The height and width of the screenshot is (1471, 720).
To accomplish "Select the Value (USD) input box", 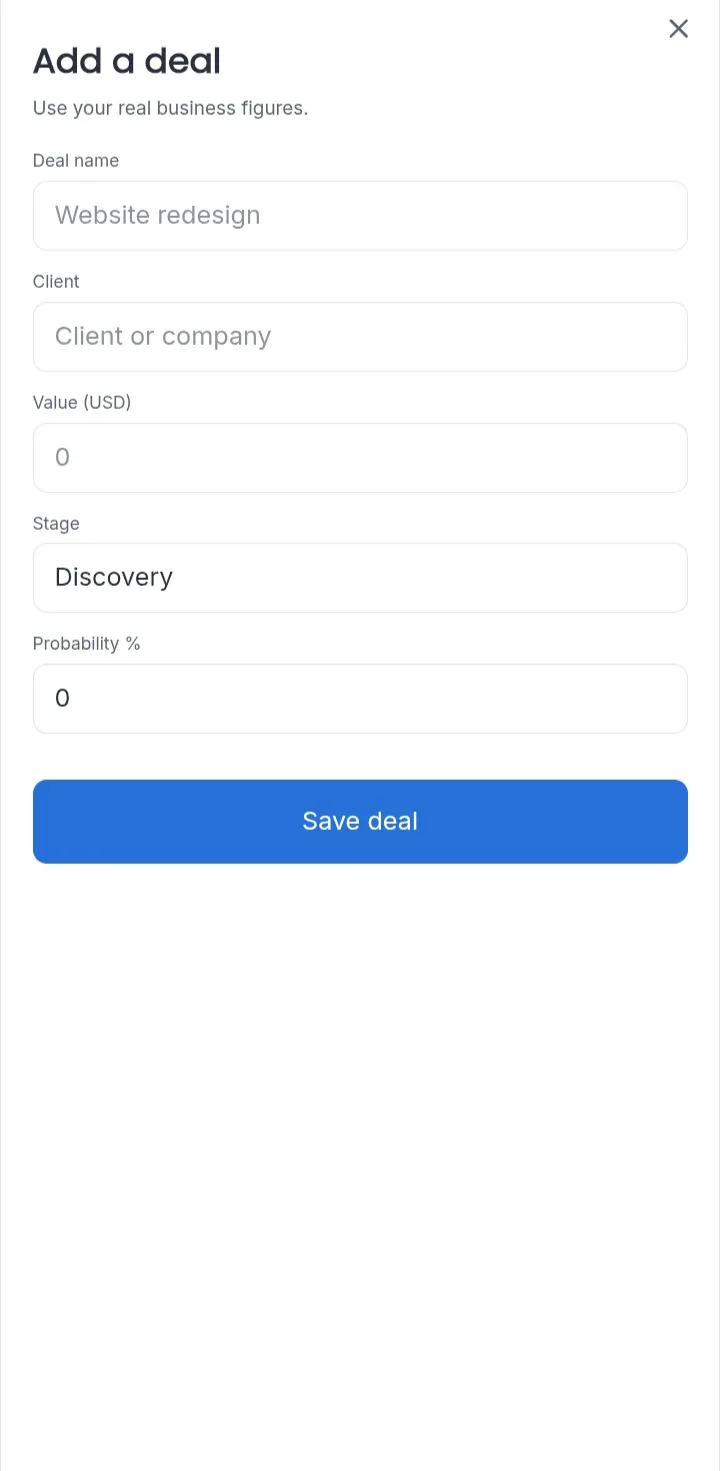I will pos(360,457).
